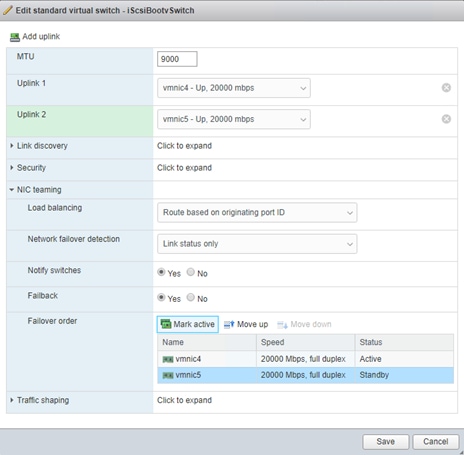Click the Move up arrow icon

coord(229,324)
